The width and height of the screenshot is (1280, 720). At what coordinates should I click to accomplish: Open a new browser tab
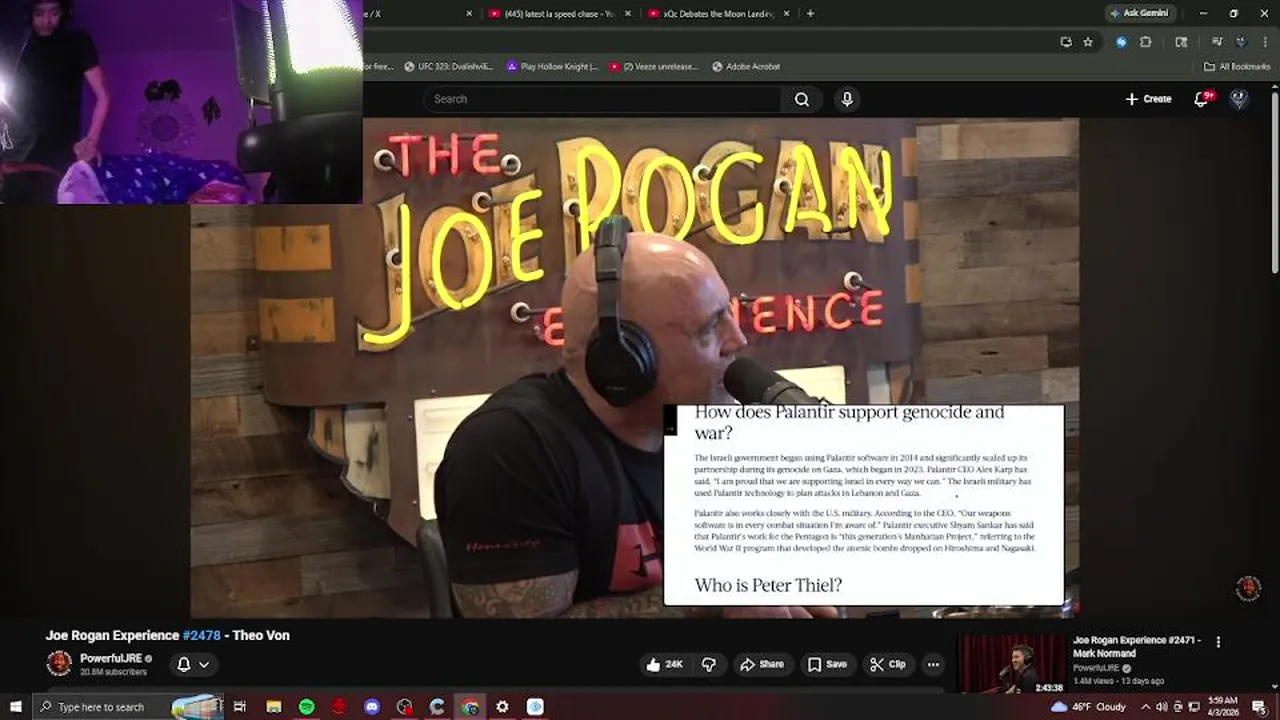810,14
